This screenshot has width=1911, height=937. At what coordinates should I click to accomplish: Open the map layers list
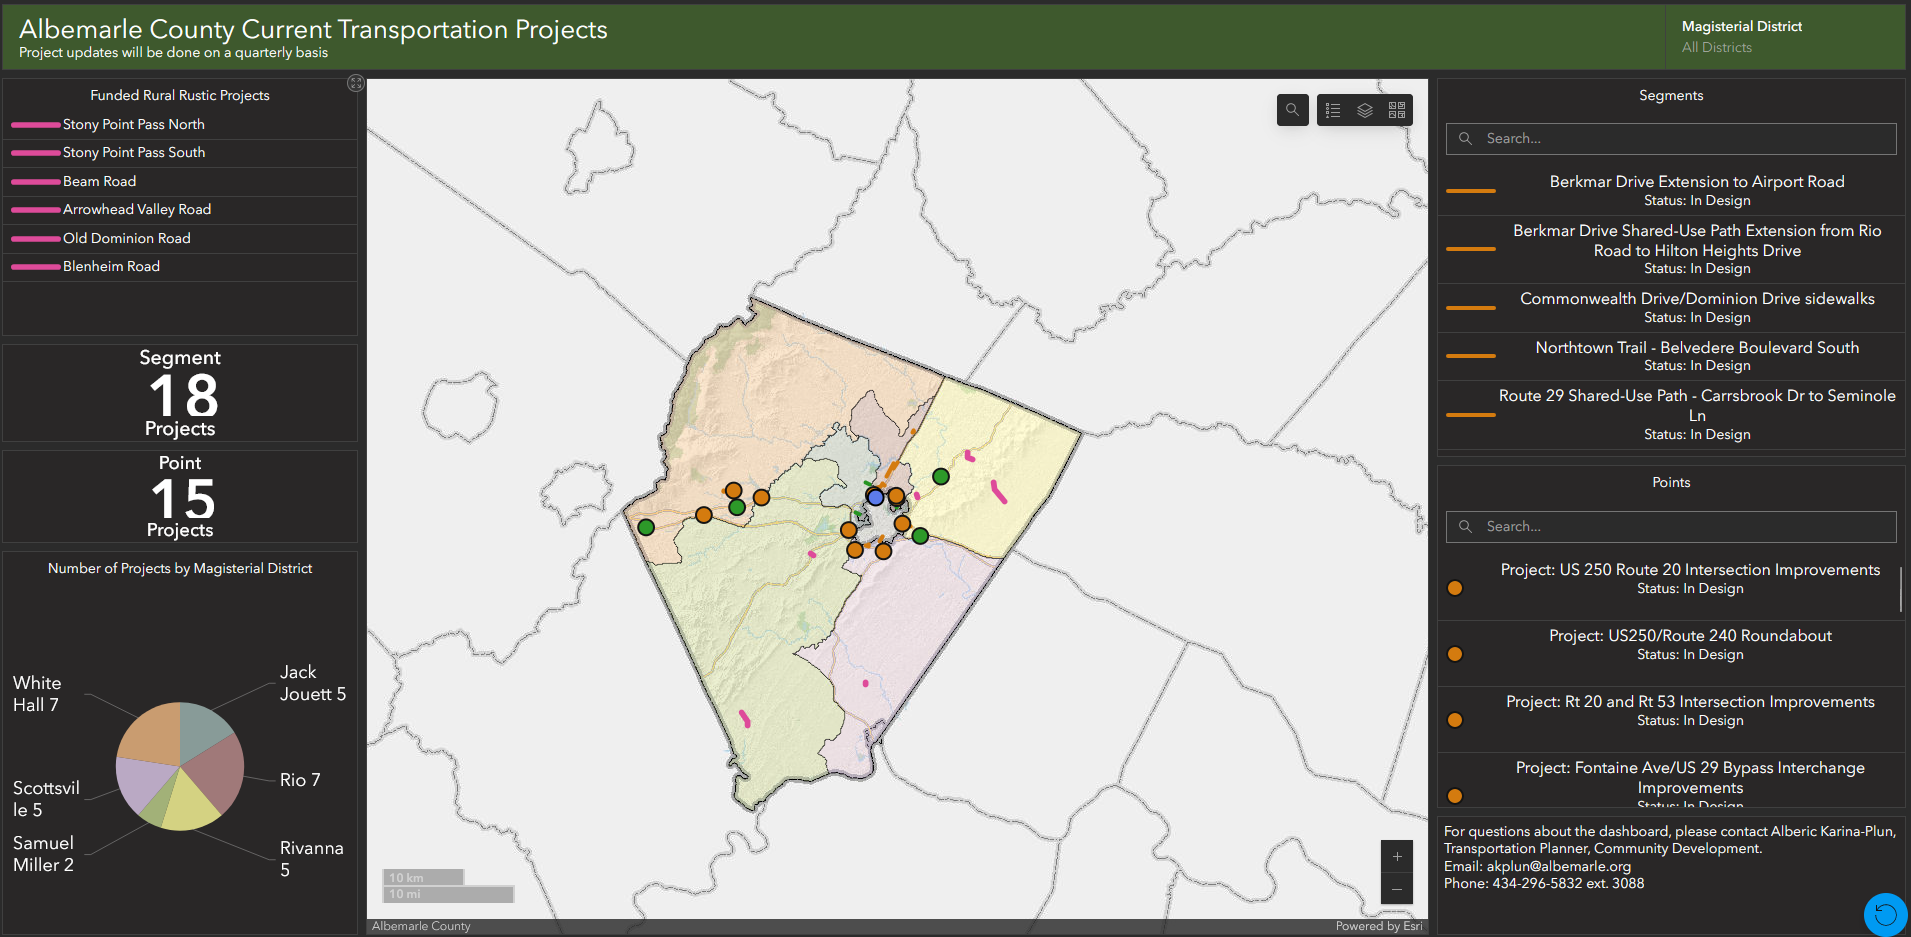[x=1365, y=110]
